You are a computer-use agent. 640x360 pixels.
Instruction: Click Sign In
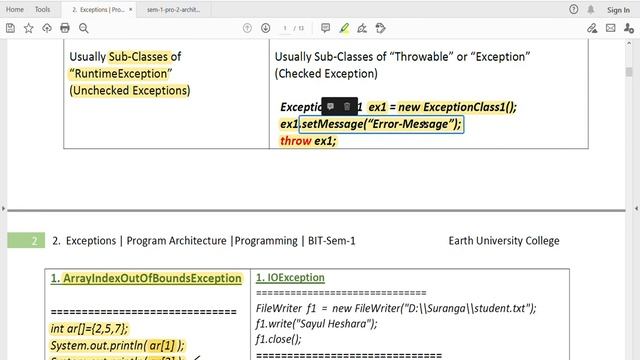pyautogui.click(x=618, y=10)
